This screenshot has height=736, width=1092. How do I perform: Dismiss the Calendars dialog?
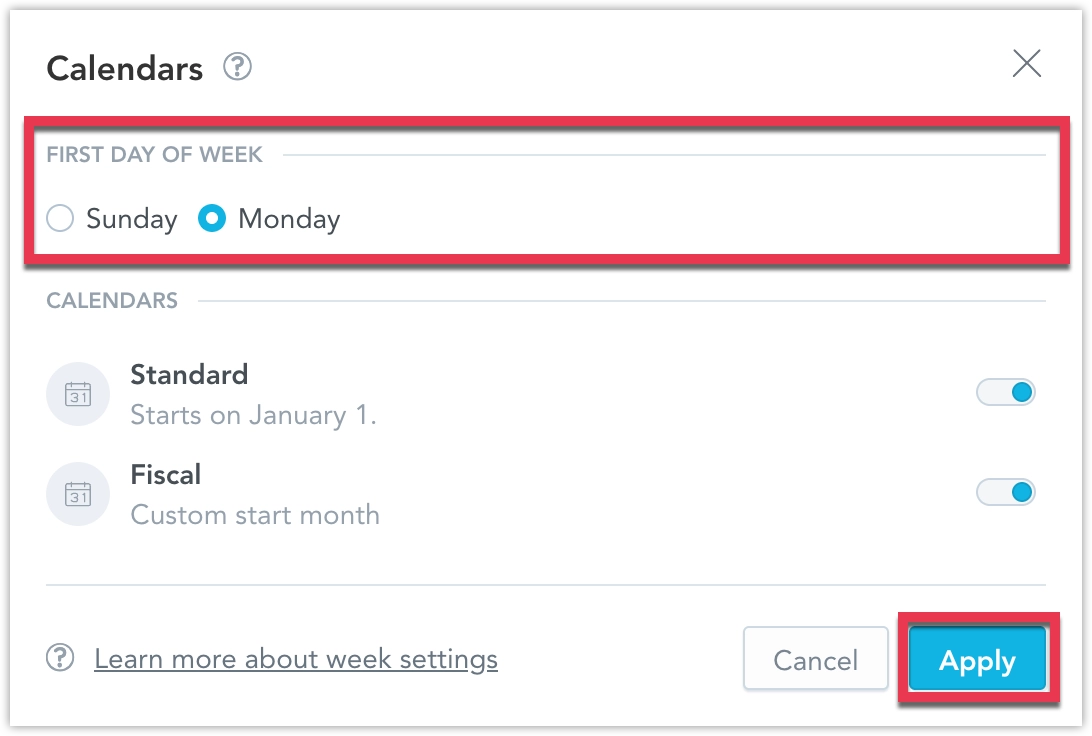point(1027,63)
